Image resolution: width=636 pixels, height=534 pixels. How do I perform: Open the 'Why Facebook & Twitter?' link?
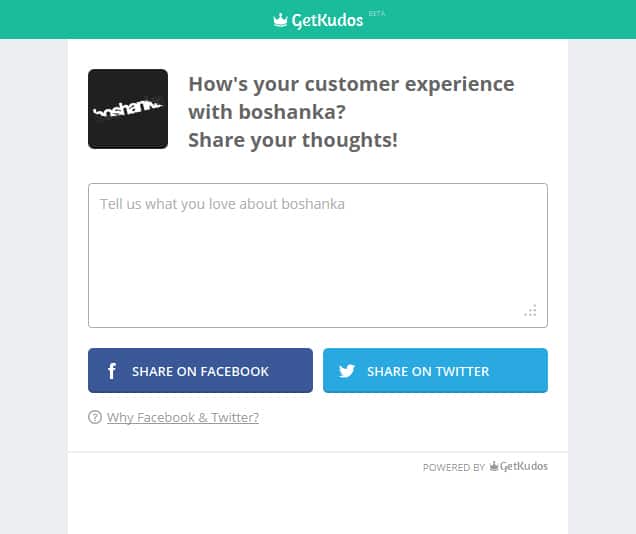[183, 418]
